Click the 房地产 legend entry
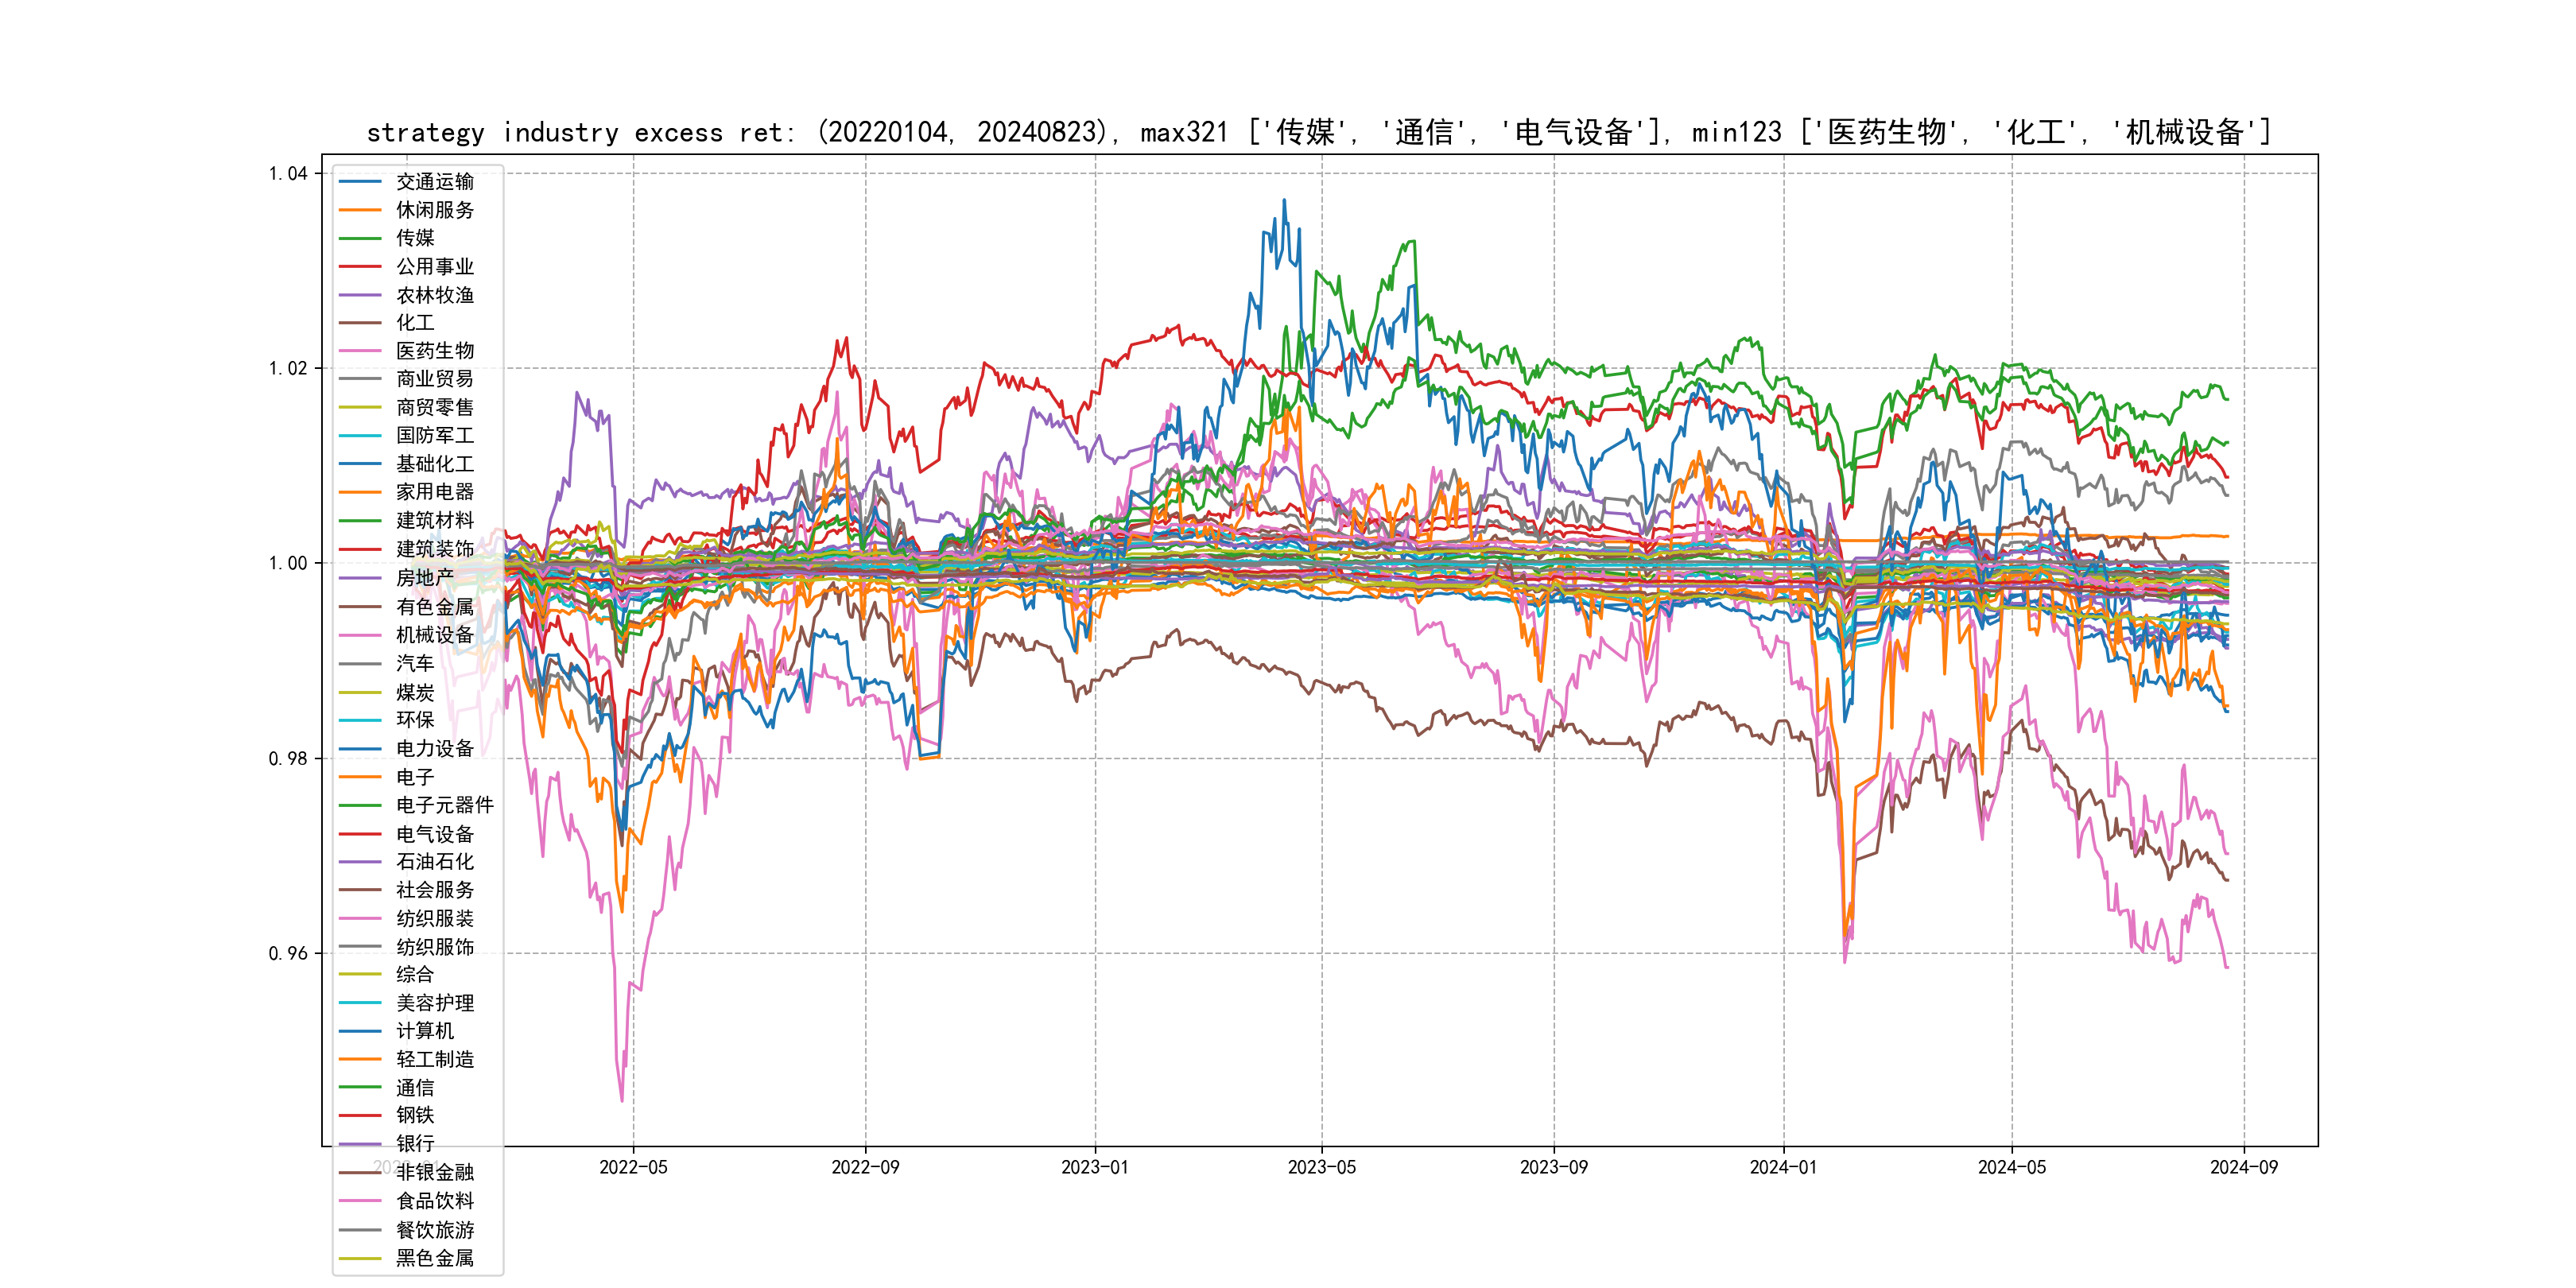Screen dimensions: 2576x1288 (x=424, y=578)
